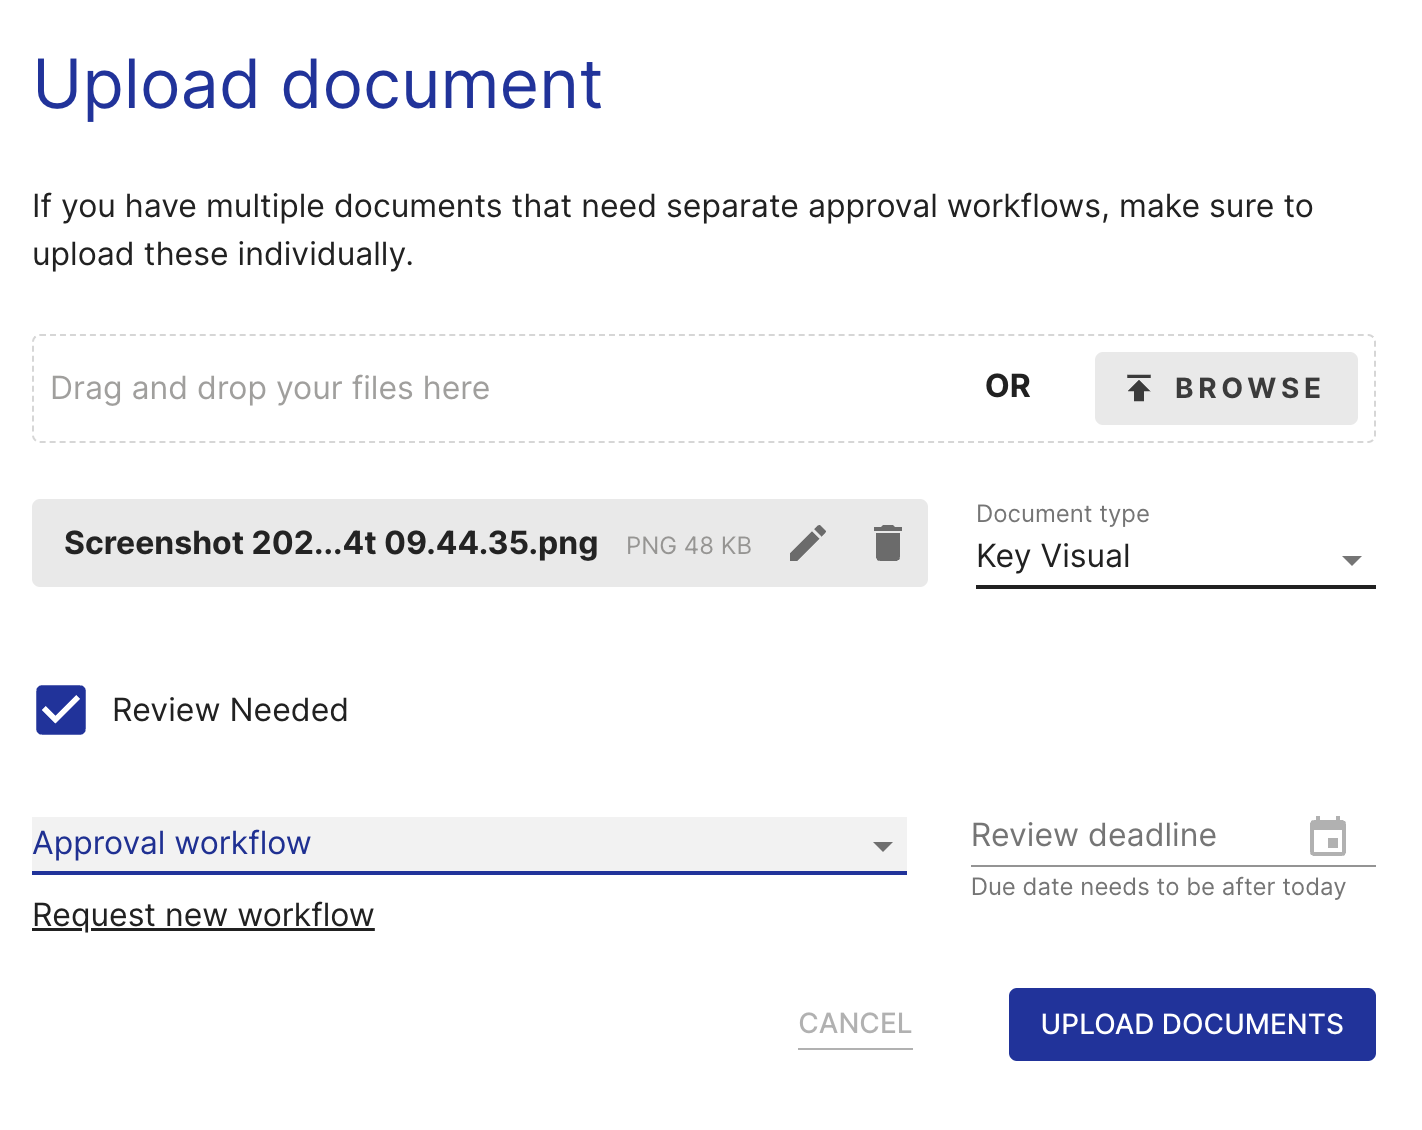Click the Review Needed label text

point(230,710)
